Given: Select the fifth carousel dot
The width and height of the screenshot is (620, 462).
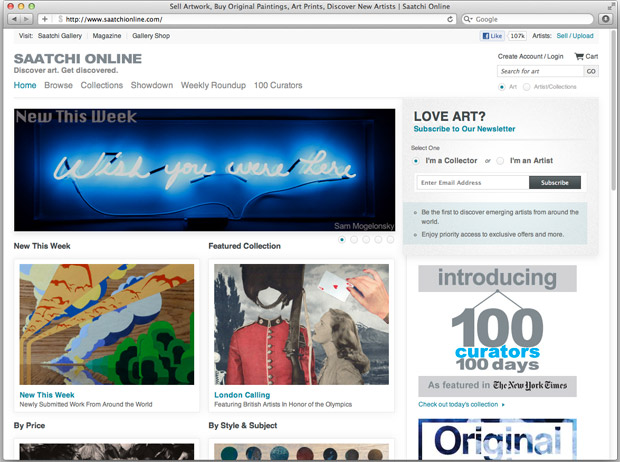Looking at the screenshot, I should pos(390,240).
